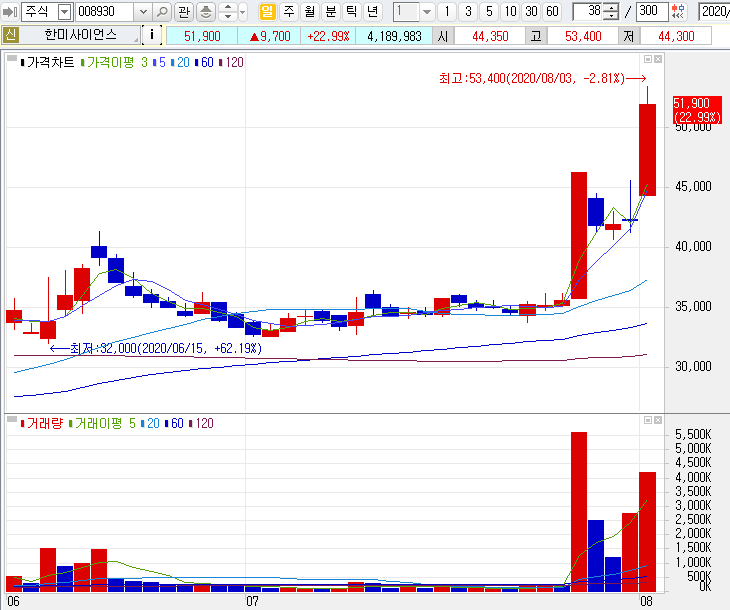
Task: Click the high price 53,400 value
Action: tap(583, 36)
